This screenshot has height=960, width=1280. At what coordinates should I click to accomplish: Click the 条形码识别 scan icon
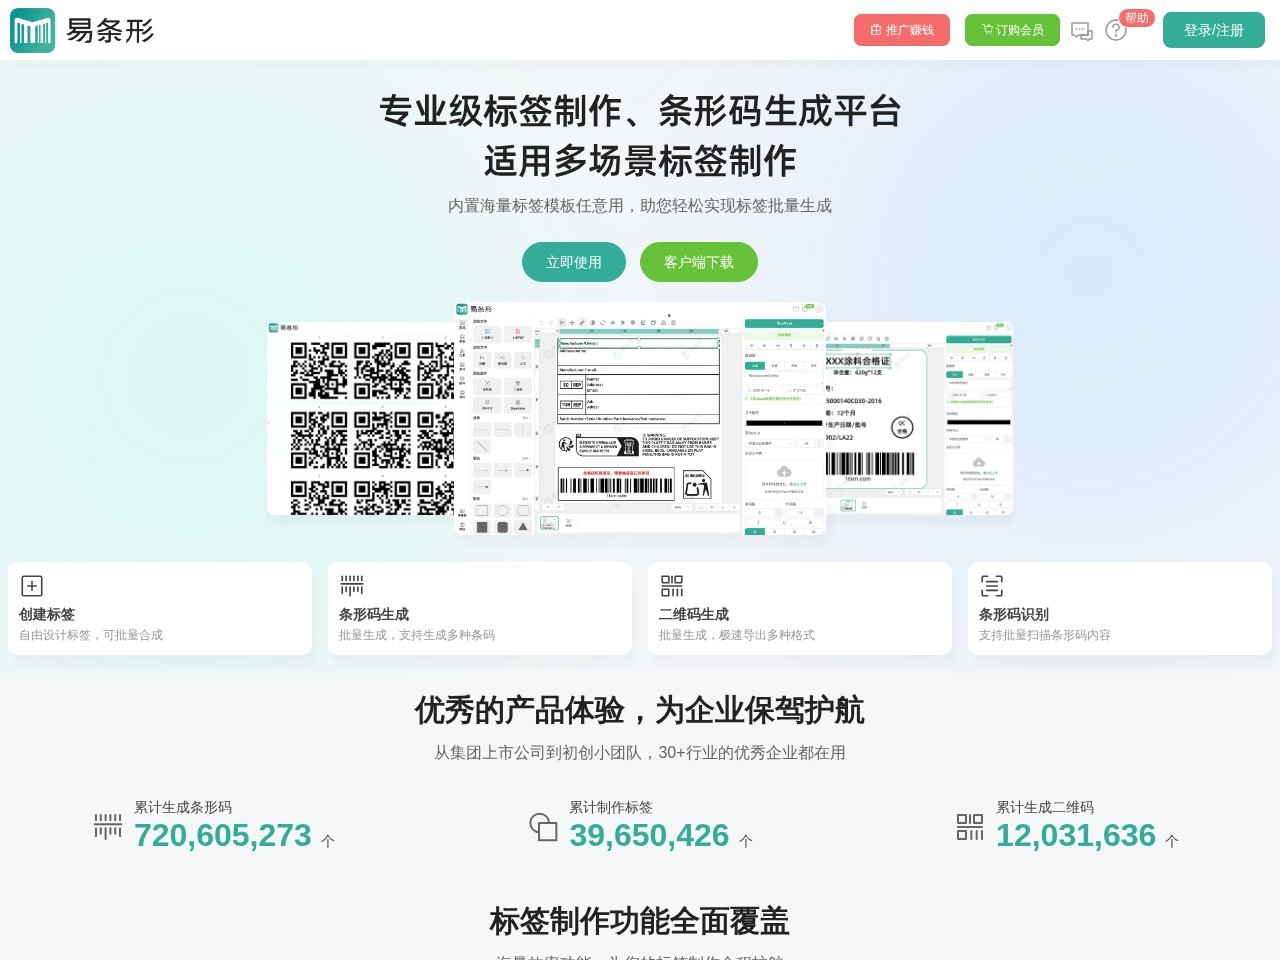[992, 586]
